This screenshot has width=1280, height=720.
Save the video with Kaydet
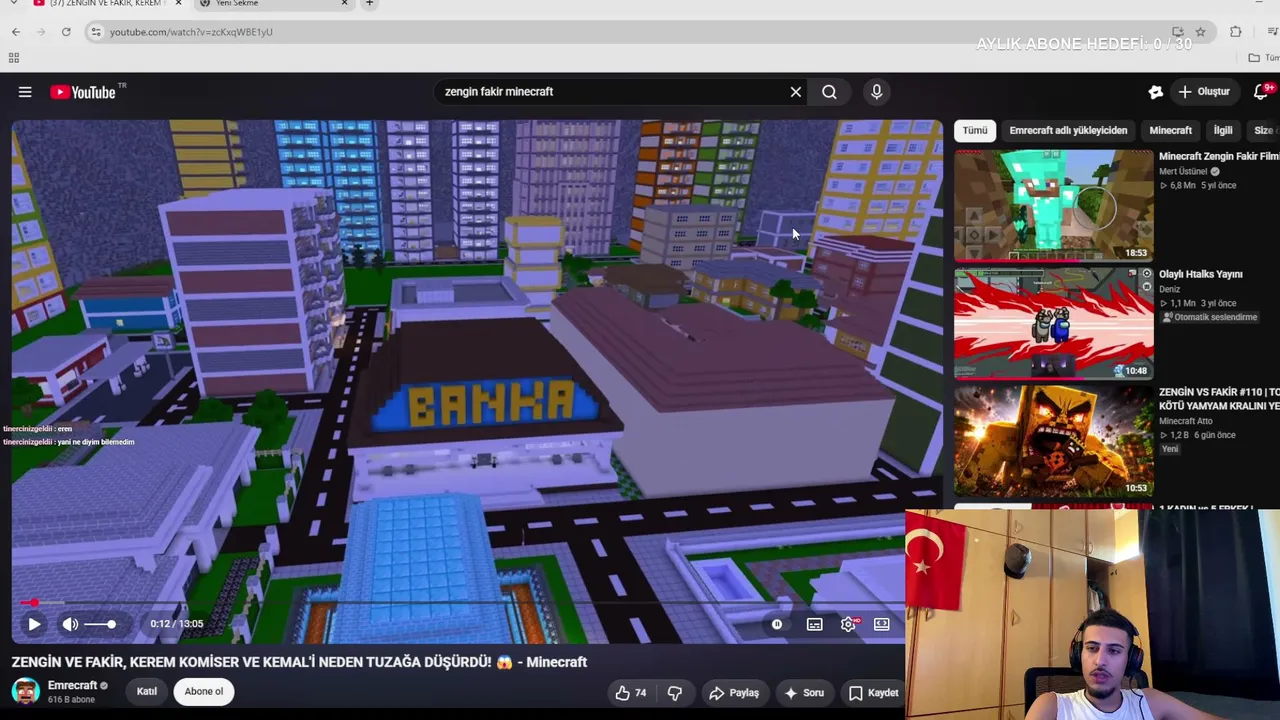pos(873,692)
